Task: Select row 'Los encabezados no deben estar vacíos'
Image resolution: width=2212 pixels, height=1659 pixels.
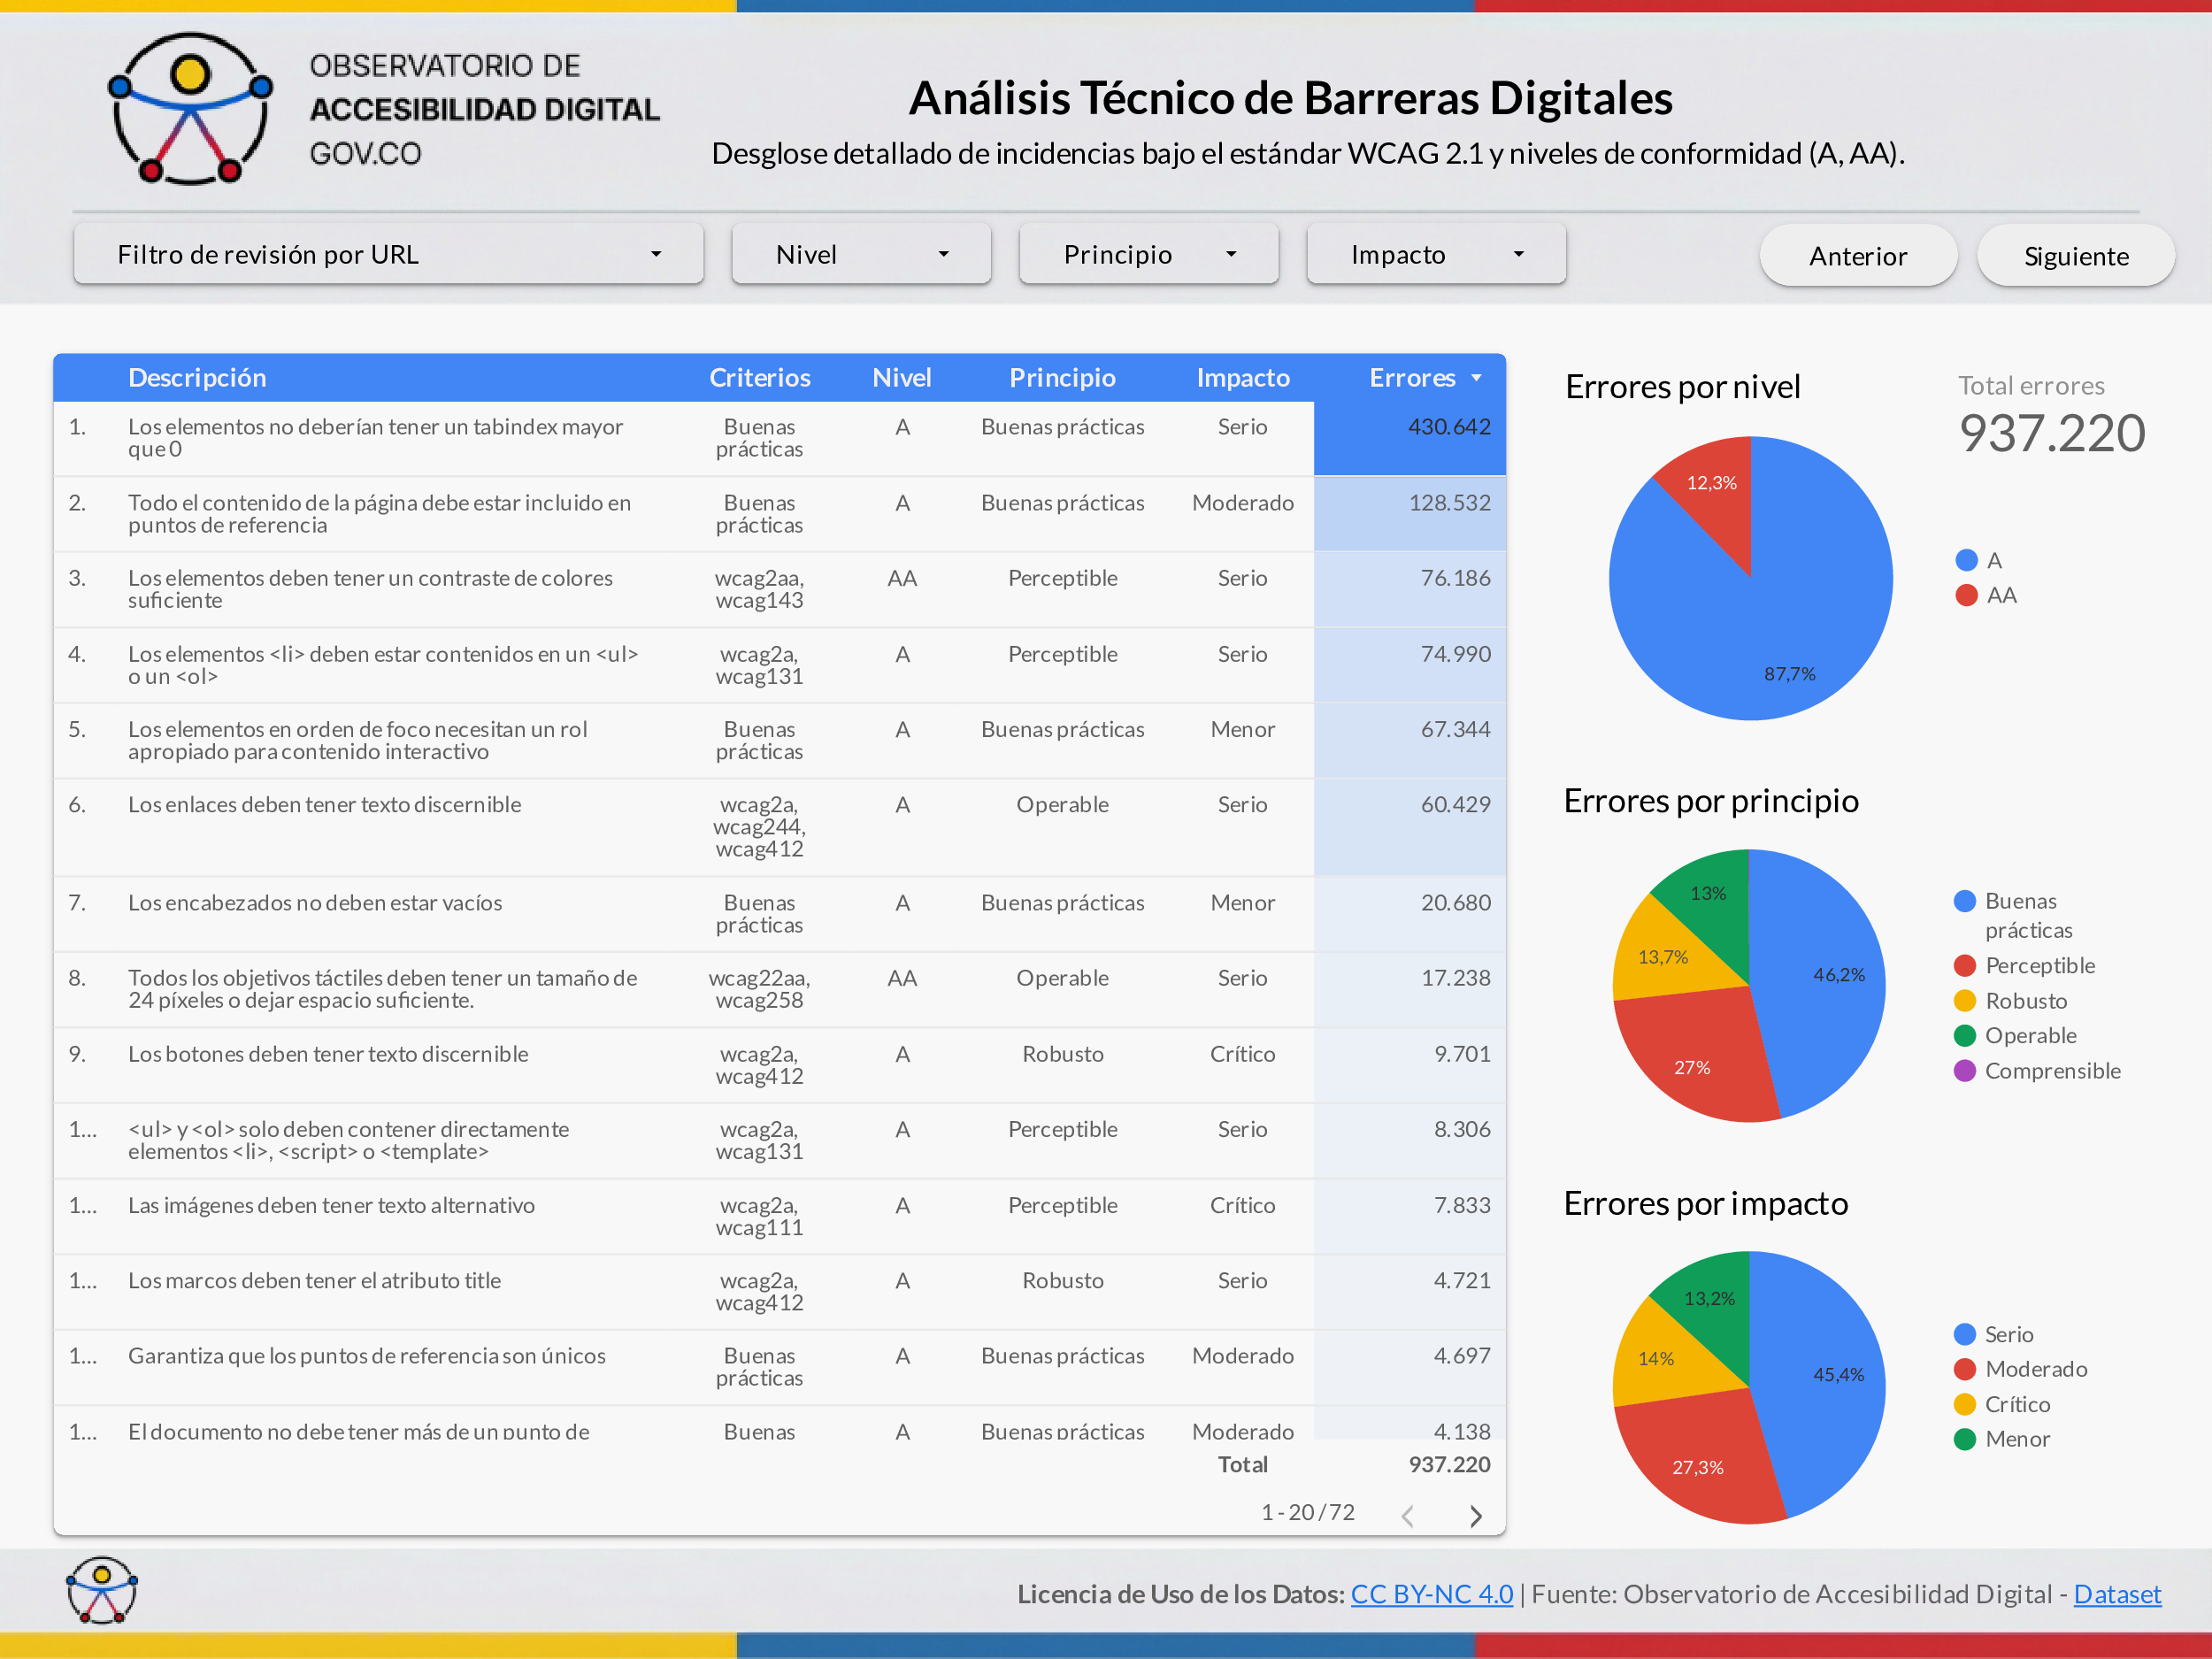Action: 780,914
